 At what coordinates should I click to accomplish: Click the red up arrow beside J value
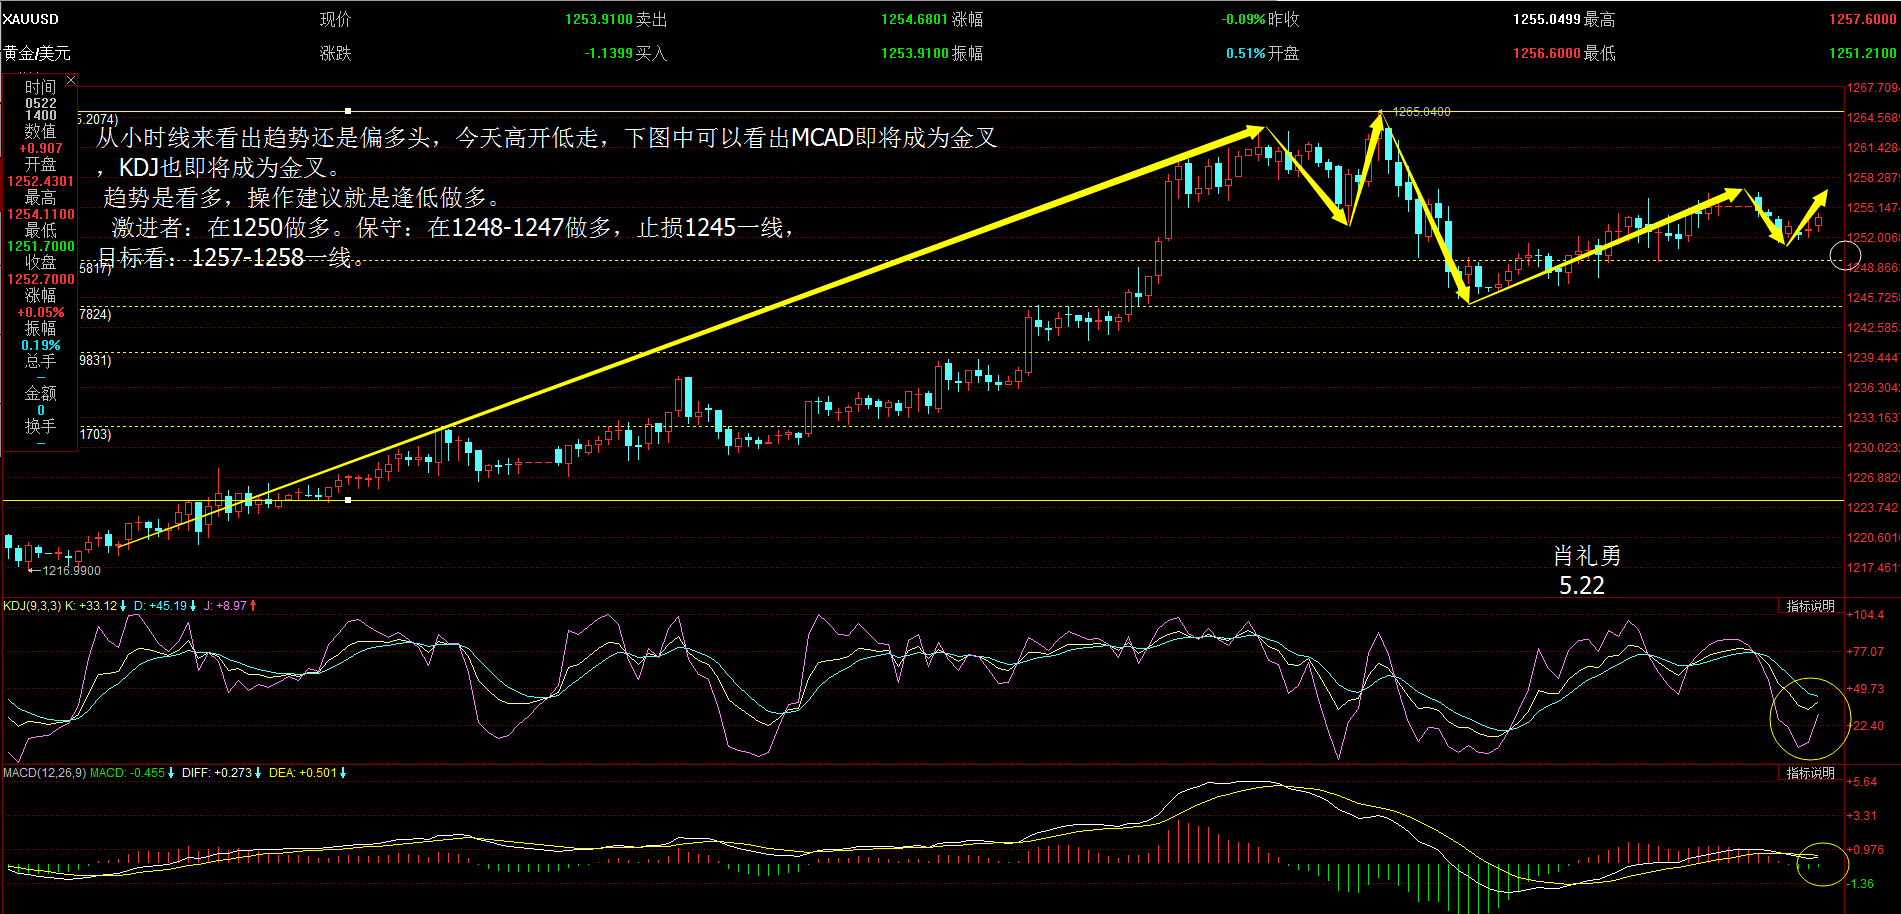253,606
